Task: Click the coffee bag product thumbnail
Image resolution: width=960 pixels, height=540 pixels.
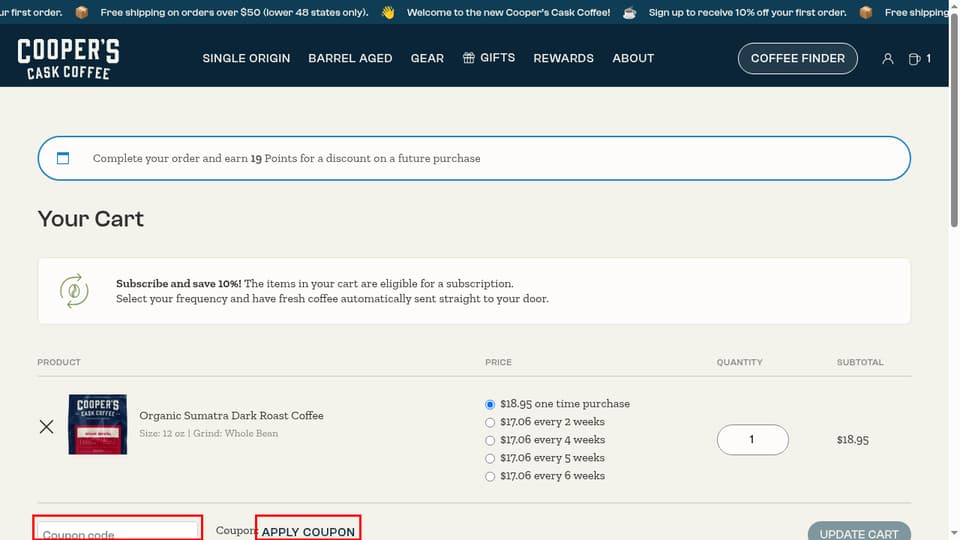Action: pyautogui.click(x=98, y=424)
